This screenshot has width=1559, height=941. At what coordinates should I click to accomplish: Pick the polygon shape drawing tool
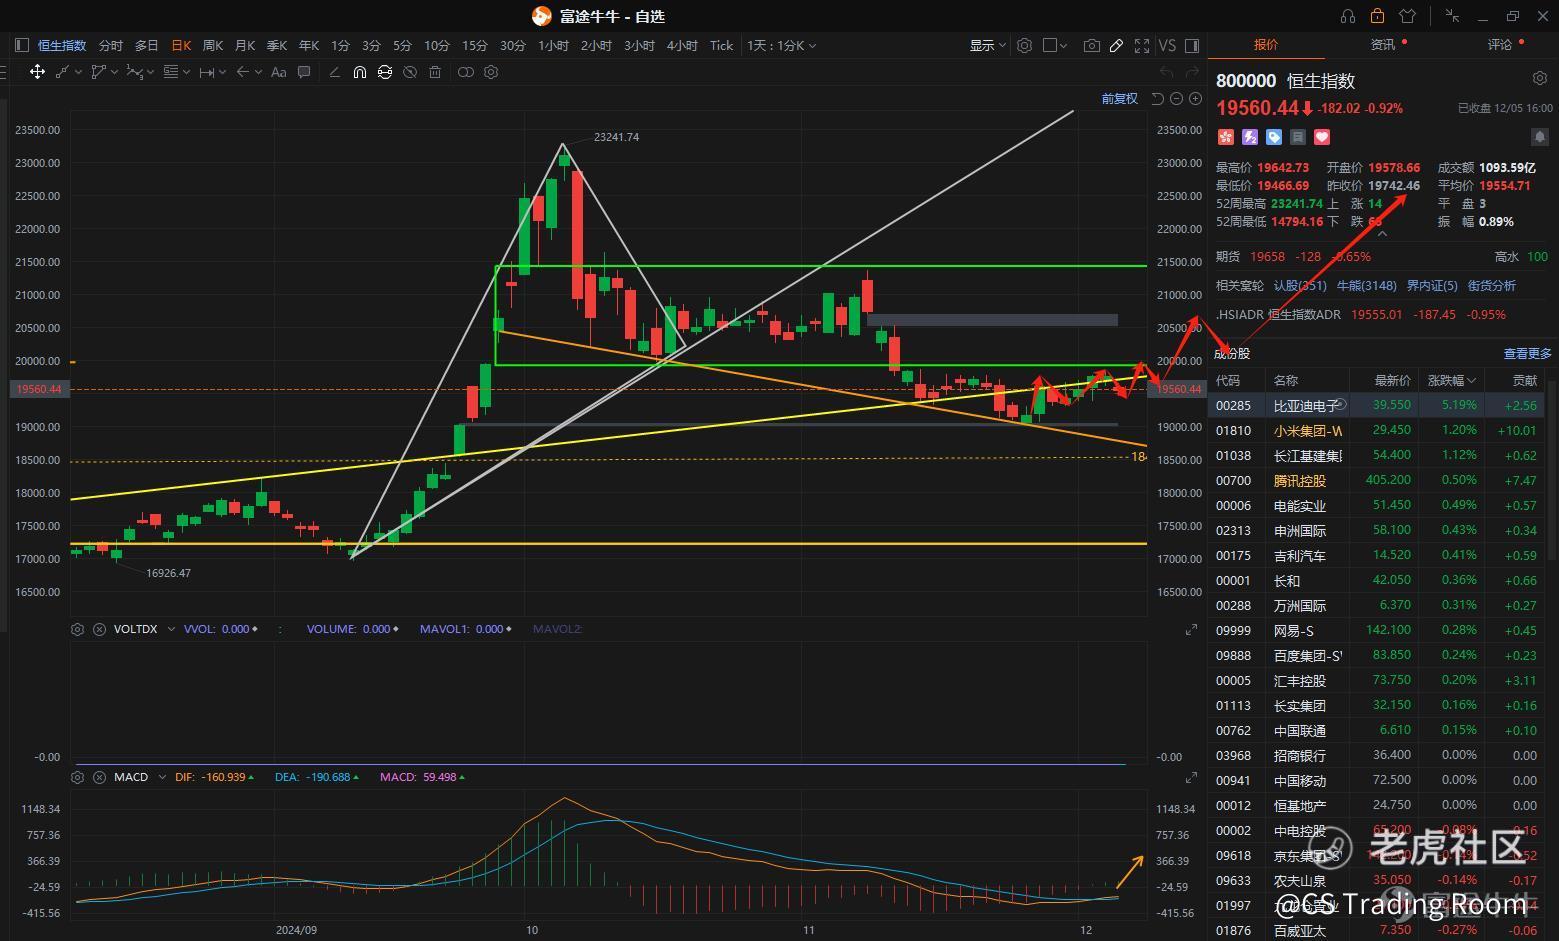98,72
